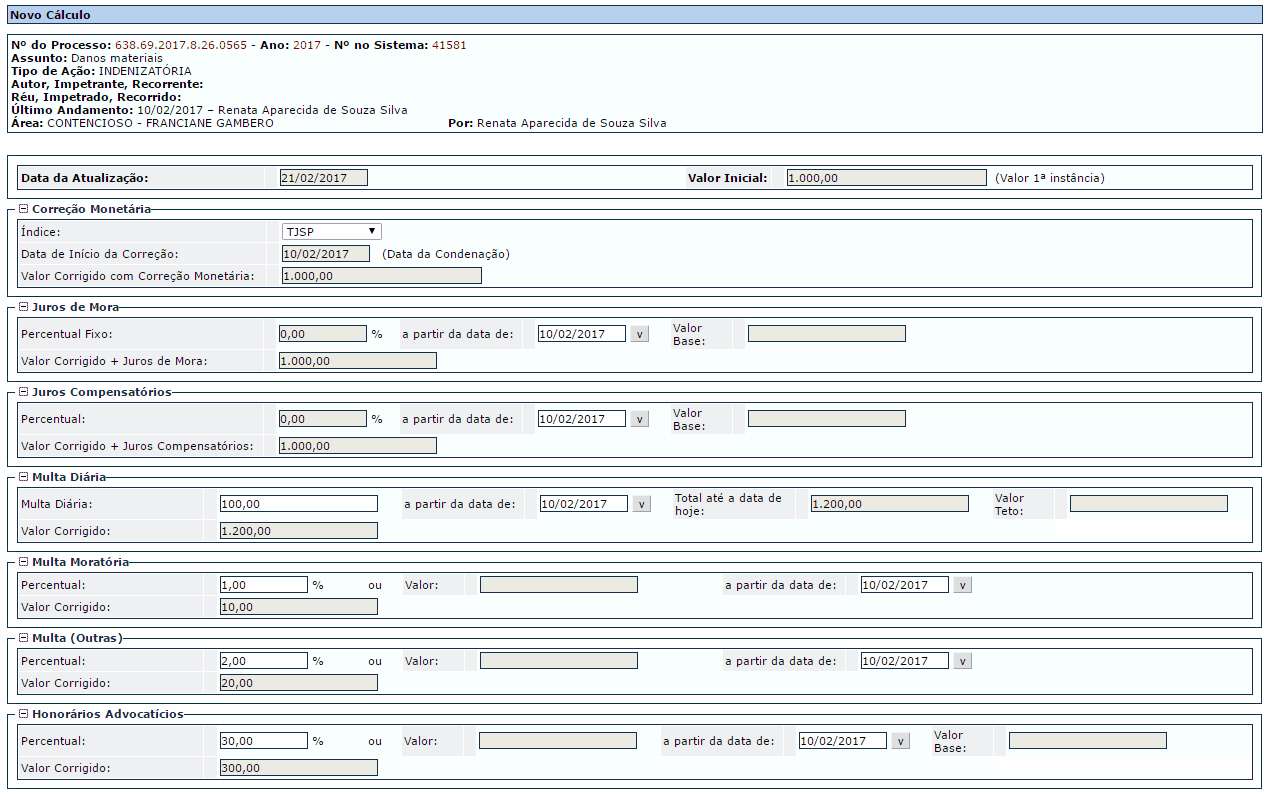Open the Juros Compensatórios date picker button
1266x794 pixels.
coord(640,419)
